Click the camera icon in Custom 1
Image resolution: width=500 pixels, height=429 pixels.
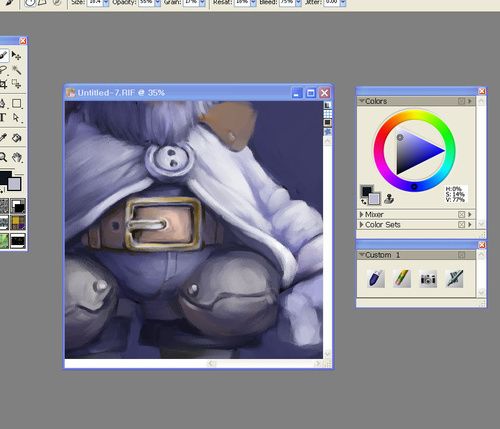point(428,278)
